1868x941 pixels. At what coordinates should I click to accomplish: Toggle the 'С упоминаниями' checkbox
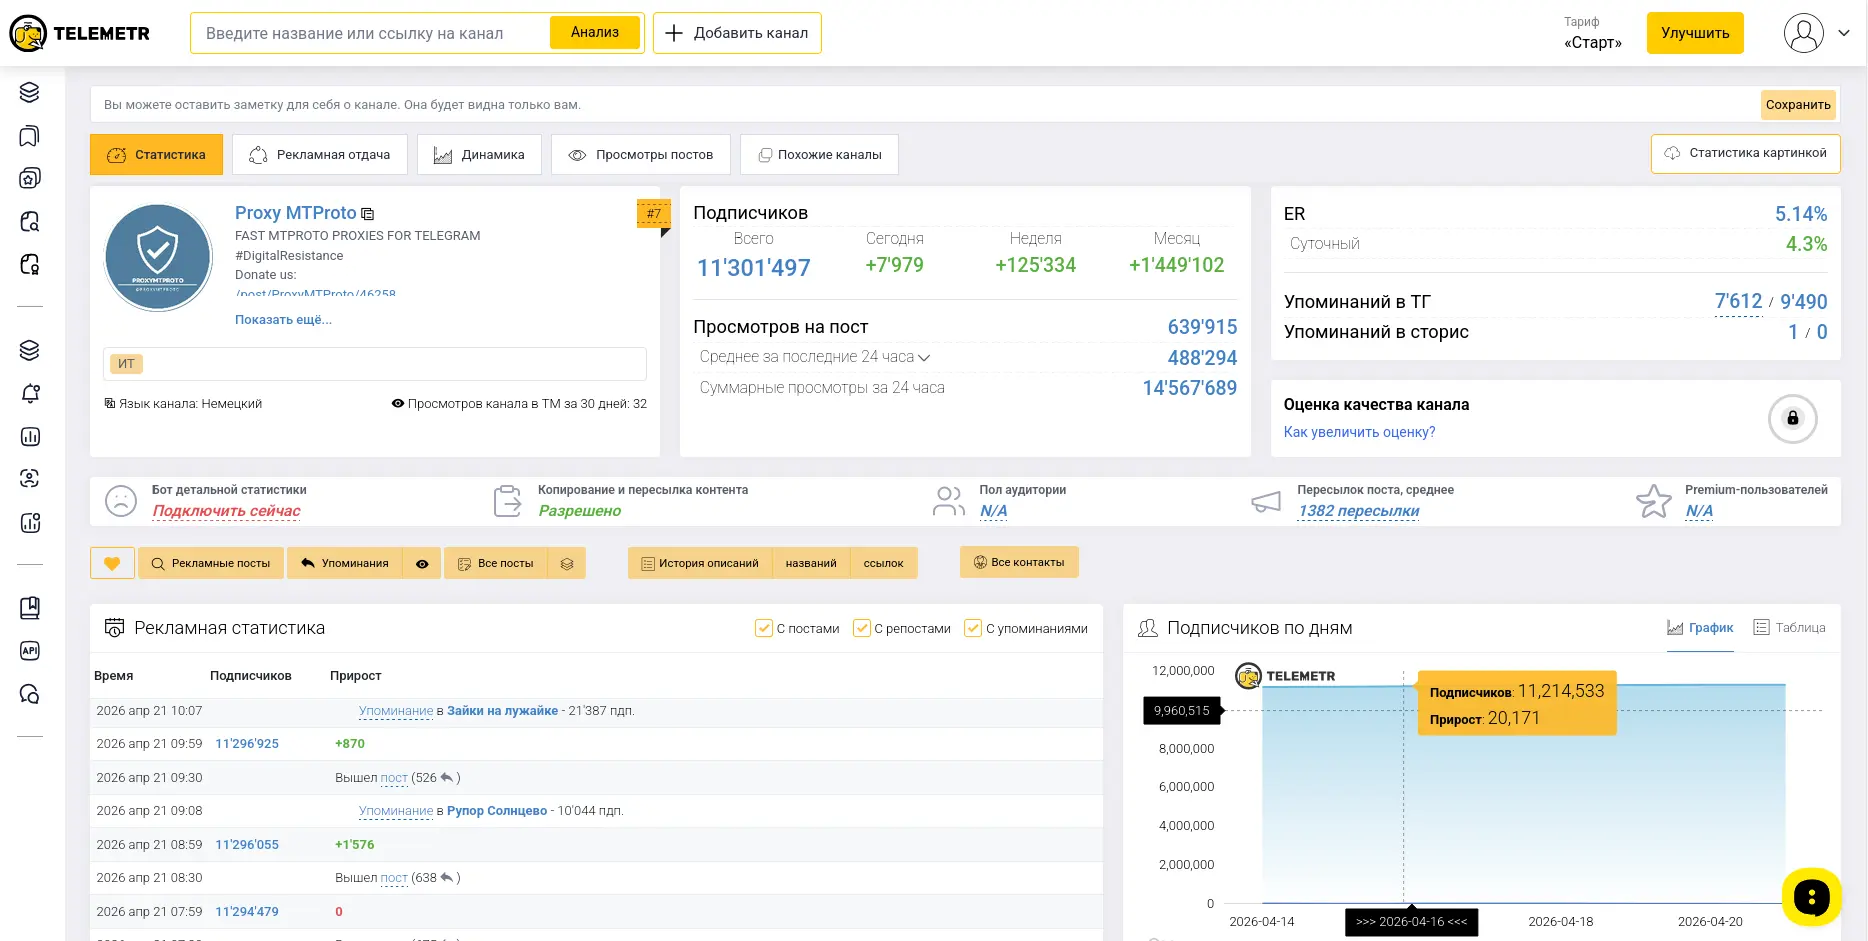(x=973, y=628)
